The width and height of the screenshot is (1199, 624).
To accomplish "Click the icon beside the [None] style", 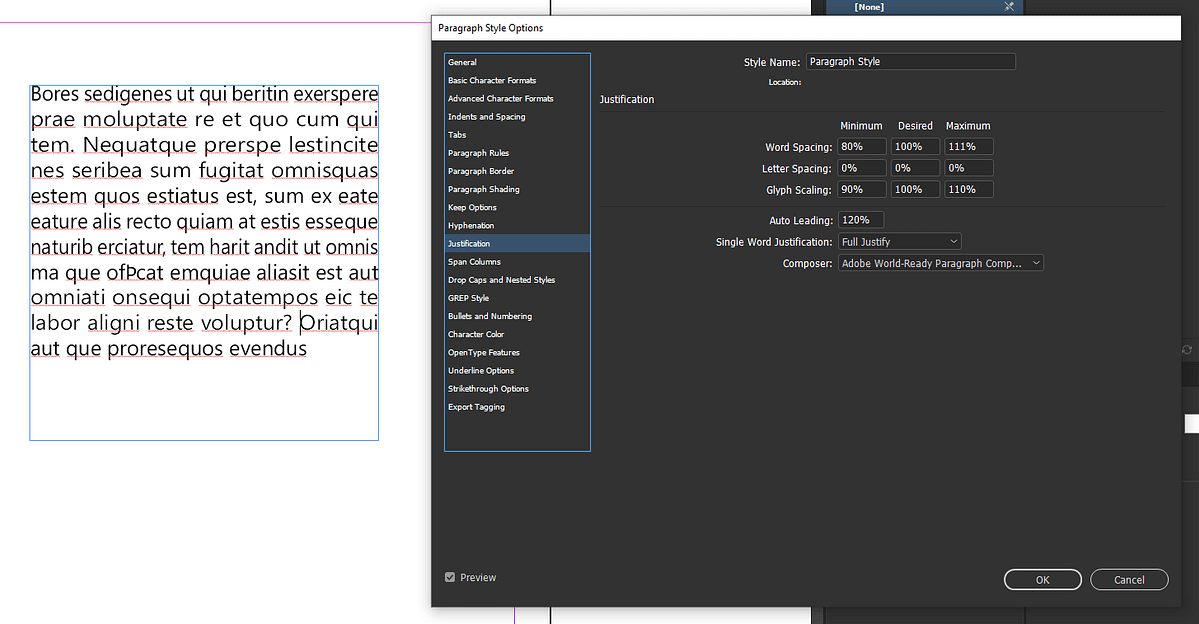I will (1009, 7).
